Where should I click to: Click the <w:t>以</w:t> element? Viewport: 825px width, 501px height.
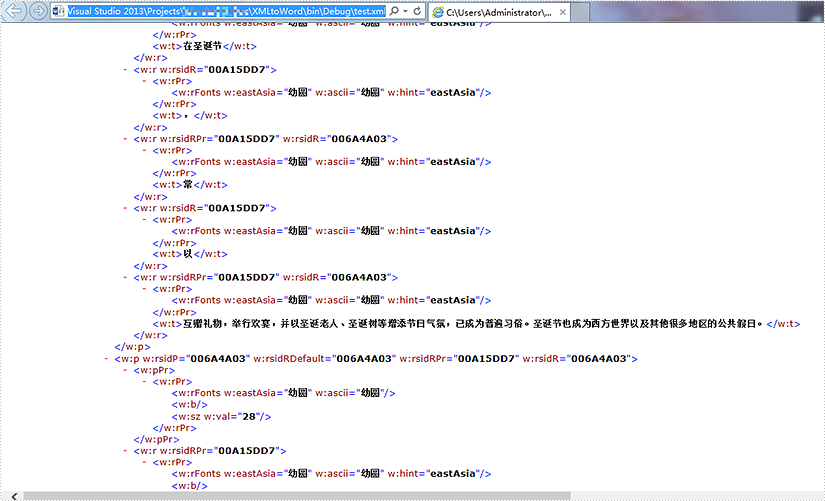tap(190, 254)
